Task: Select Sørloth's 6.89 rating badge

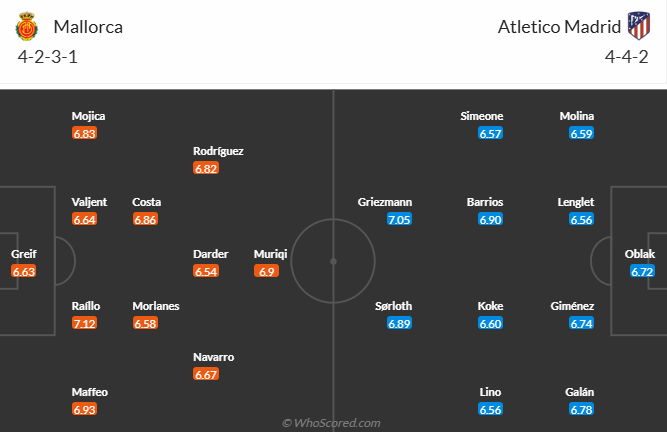Action: [399, 323]
